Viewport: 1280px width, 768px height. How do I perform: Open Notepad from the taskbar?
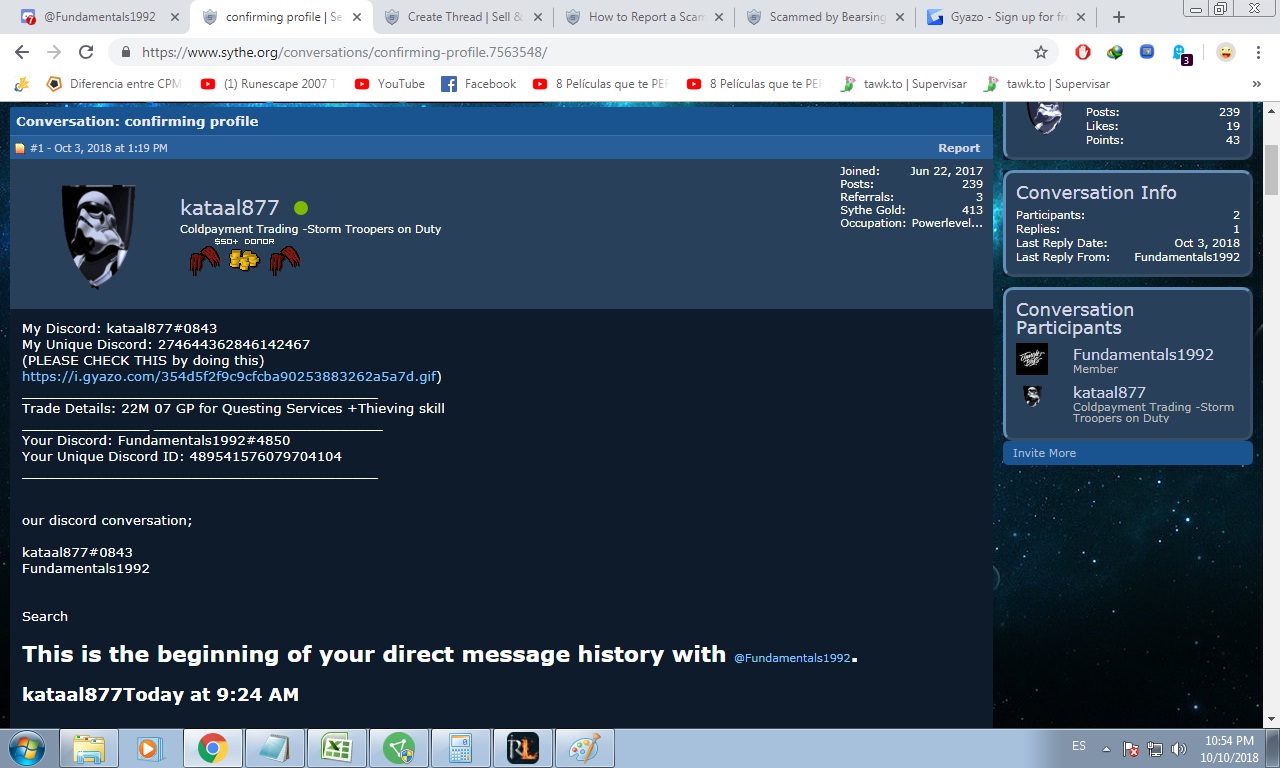click(x=273, y=748)
